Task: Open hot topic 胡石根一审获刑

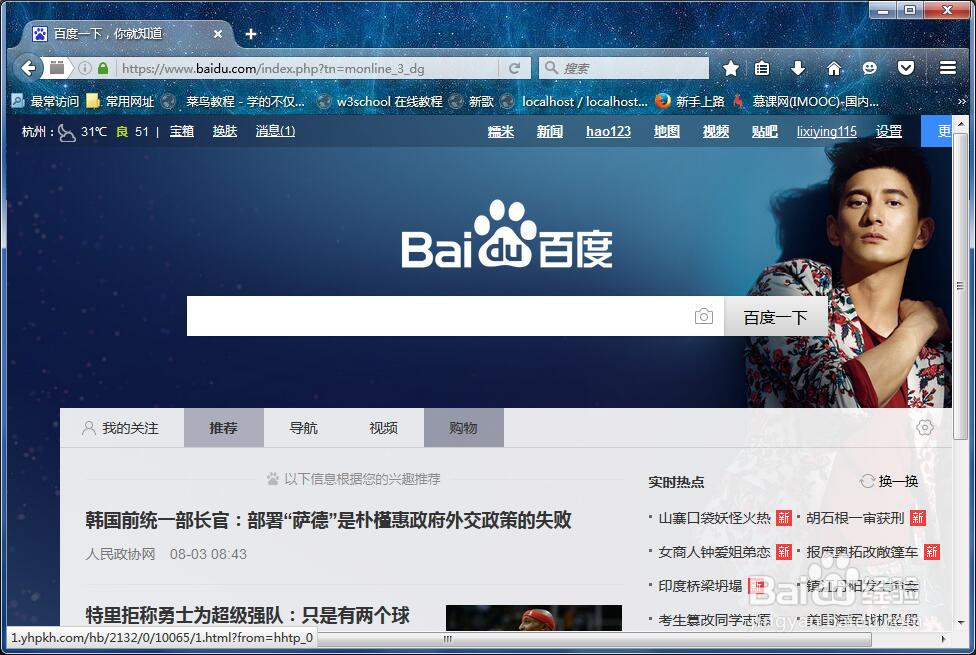Action: tap(855, 518)
